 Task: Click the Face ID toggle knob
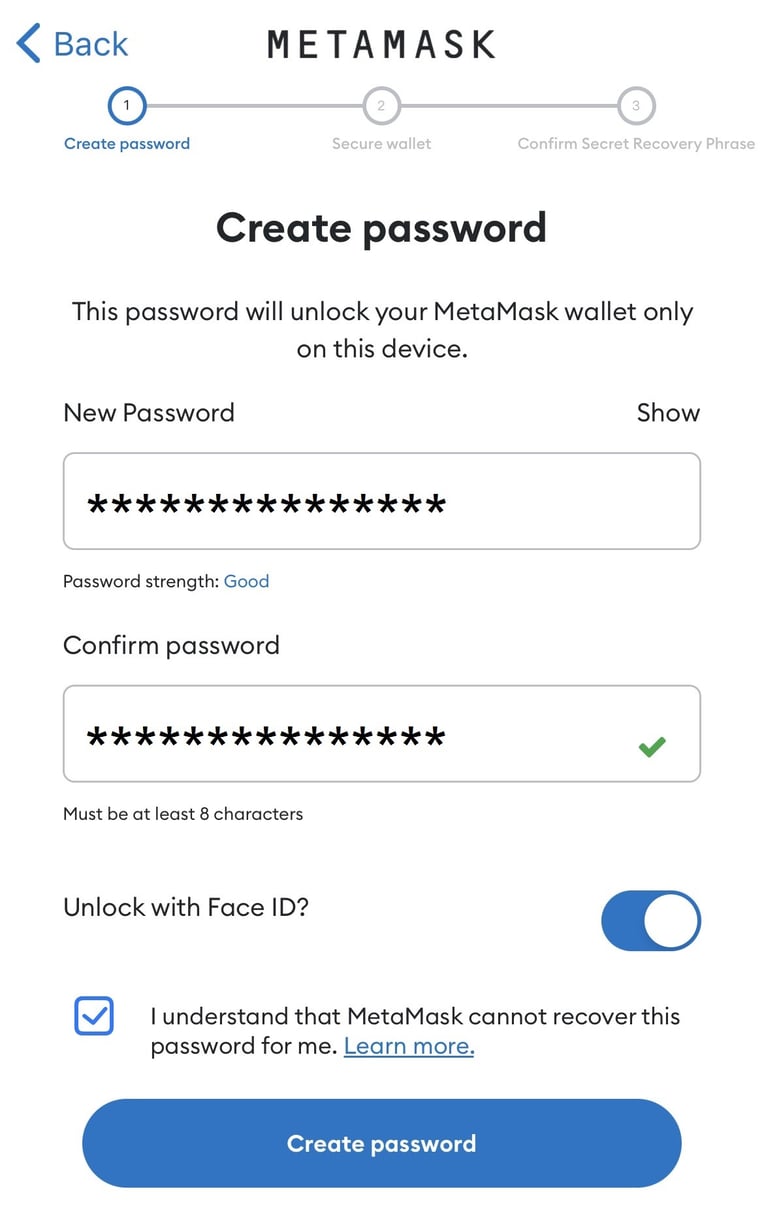point(674,920)
